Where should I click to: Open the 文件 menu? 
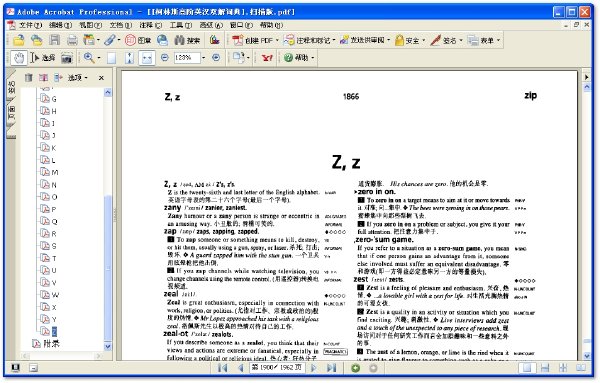click(30, 25)
